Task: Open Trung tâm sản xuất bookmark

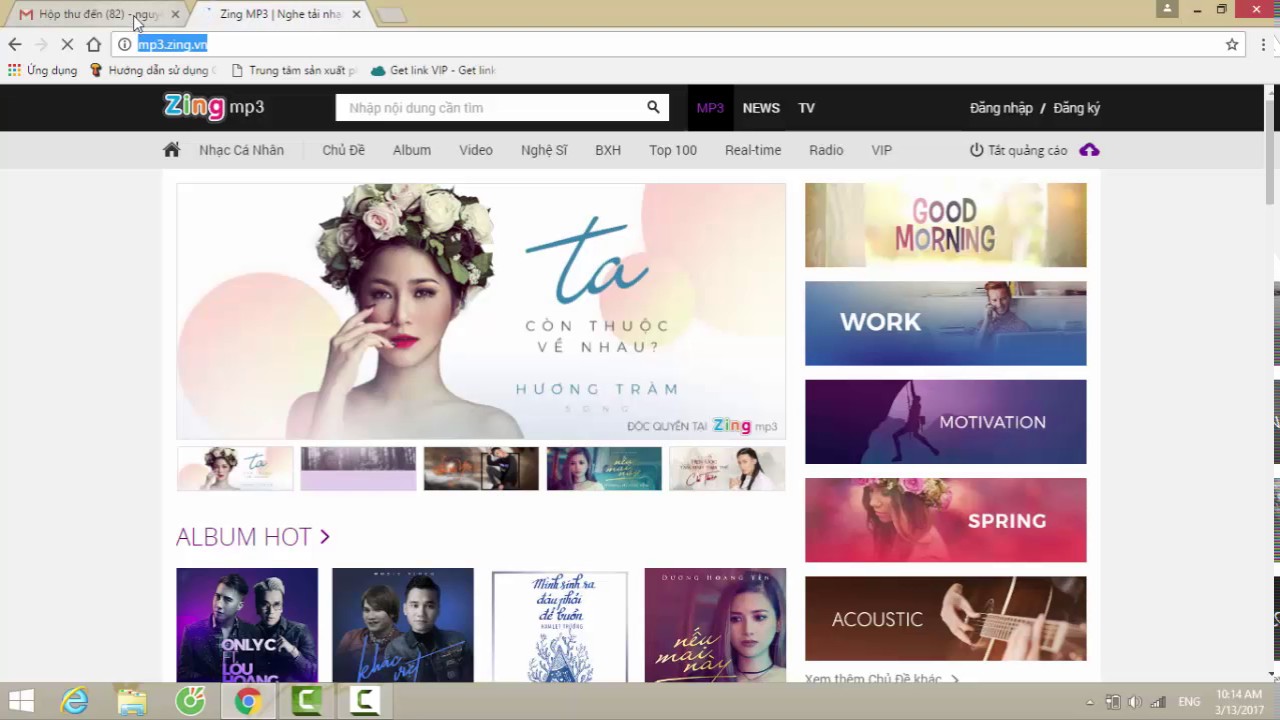Action: [294, 70]
